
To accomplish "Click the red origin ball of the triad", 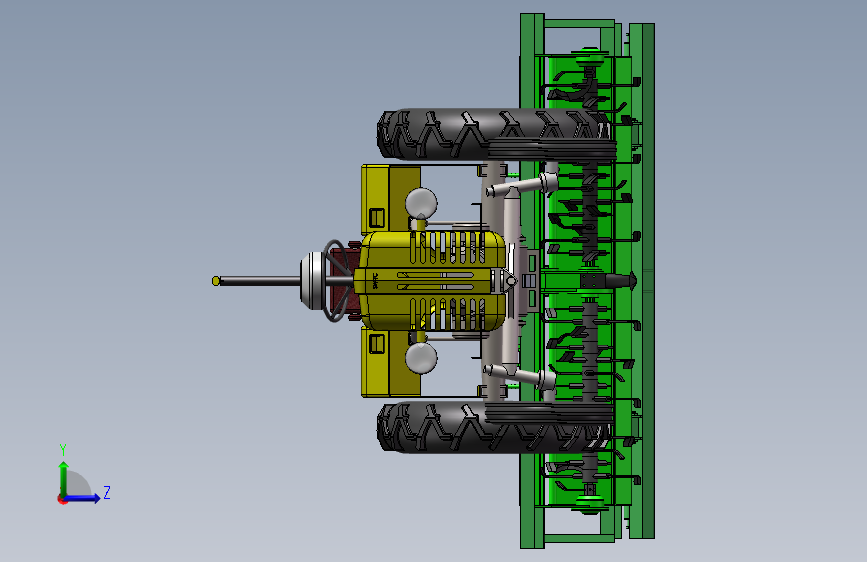I will (x=62, y=499).
